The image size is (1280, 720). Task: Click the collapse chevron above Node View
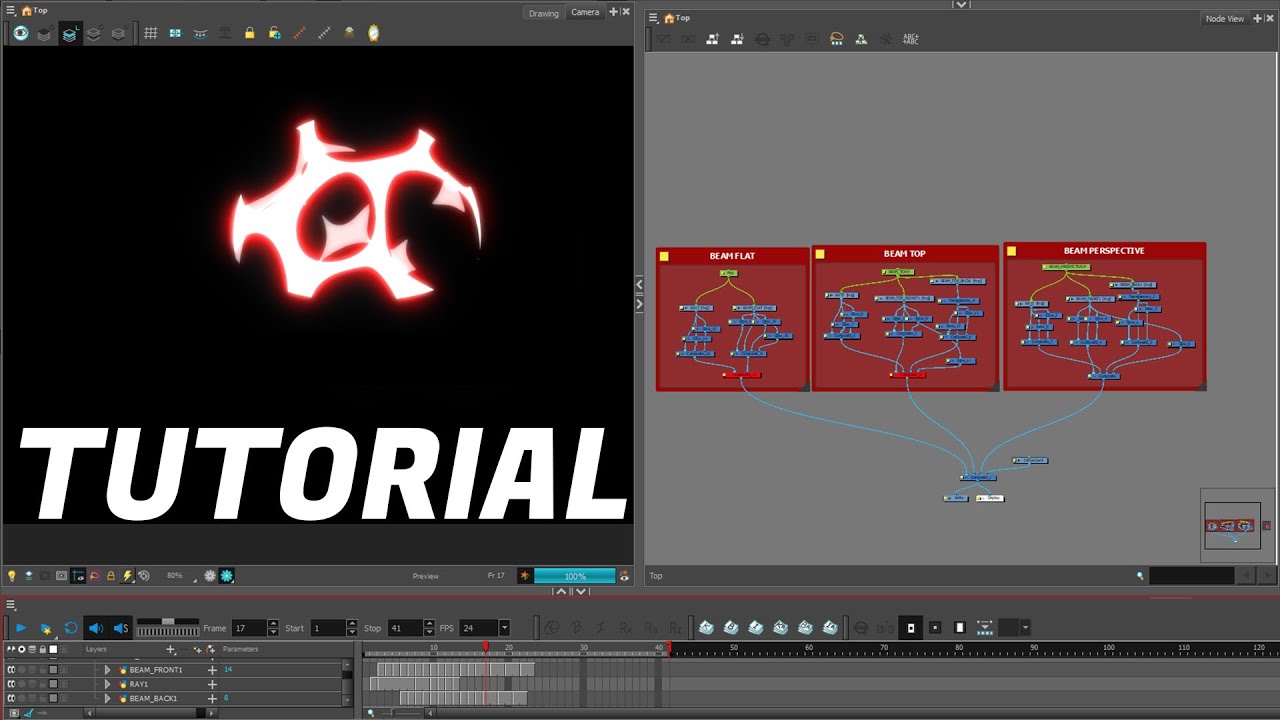(961, 5)
